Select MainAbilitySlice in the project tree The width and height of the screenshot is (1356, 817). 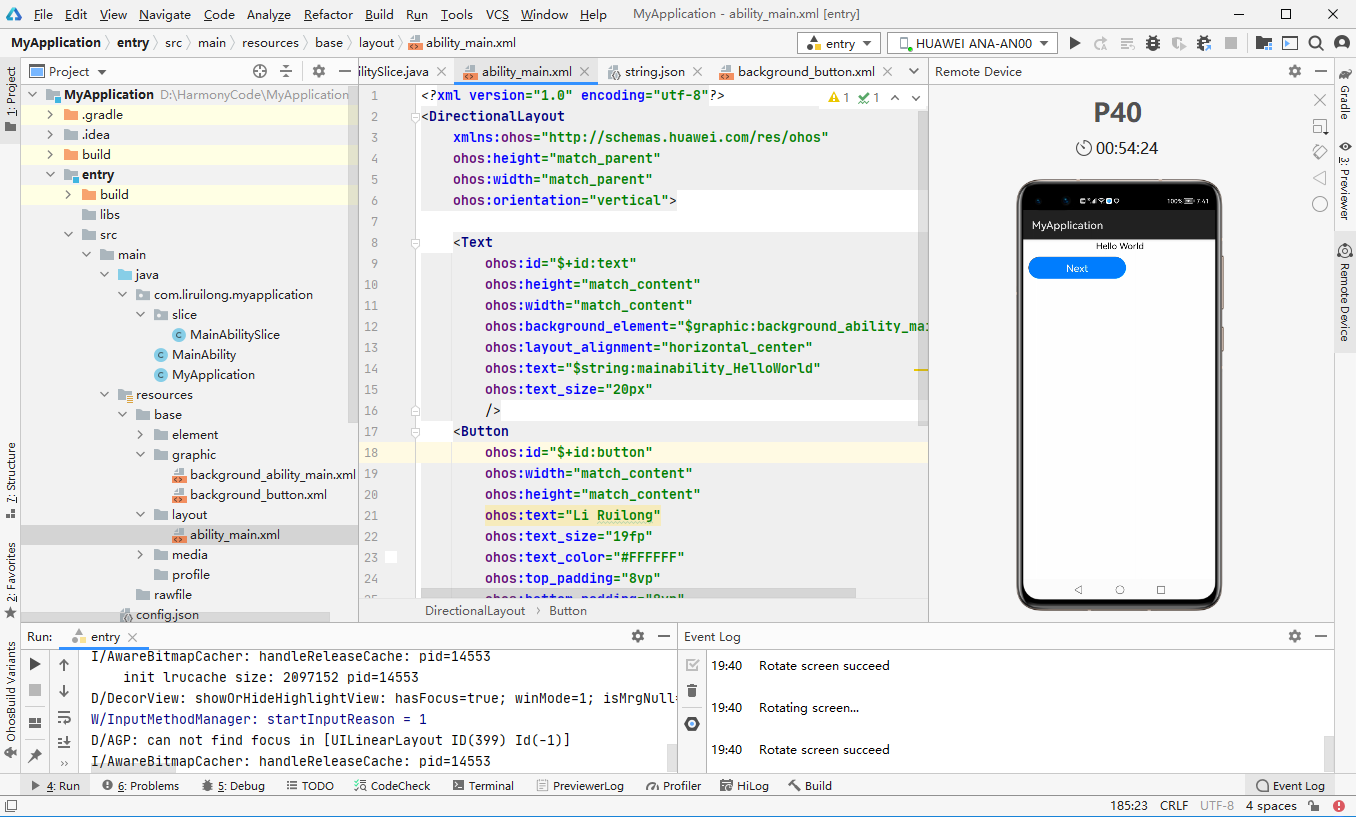[235, 335]
